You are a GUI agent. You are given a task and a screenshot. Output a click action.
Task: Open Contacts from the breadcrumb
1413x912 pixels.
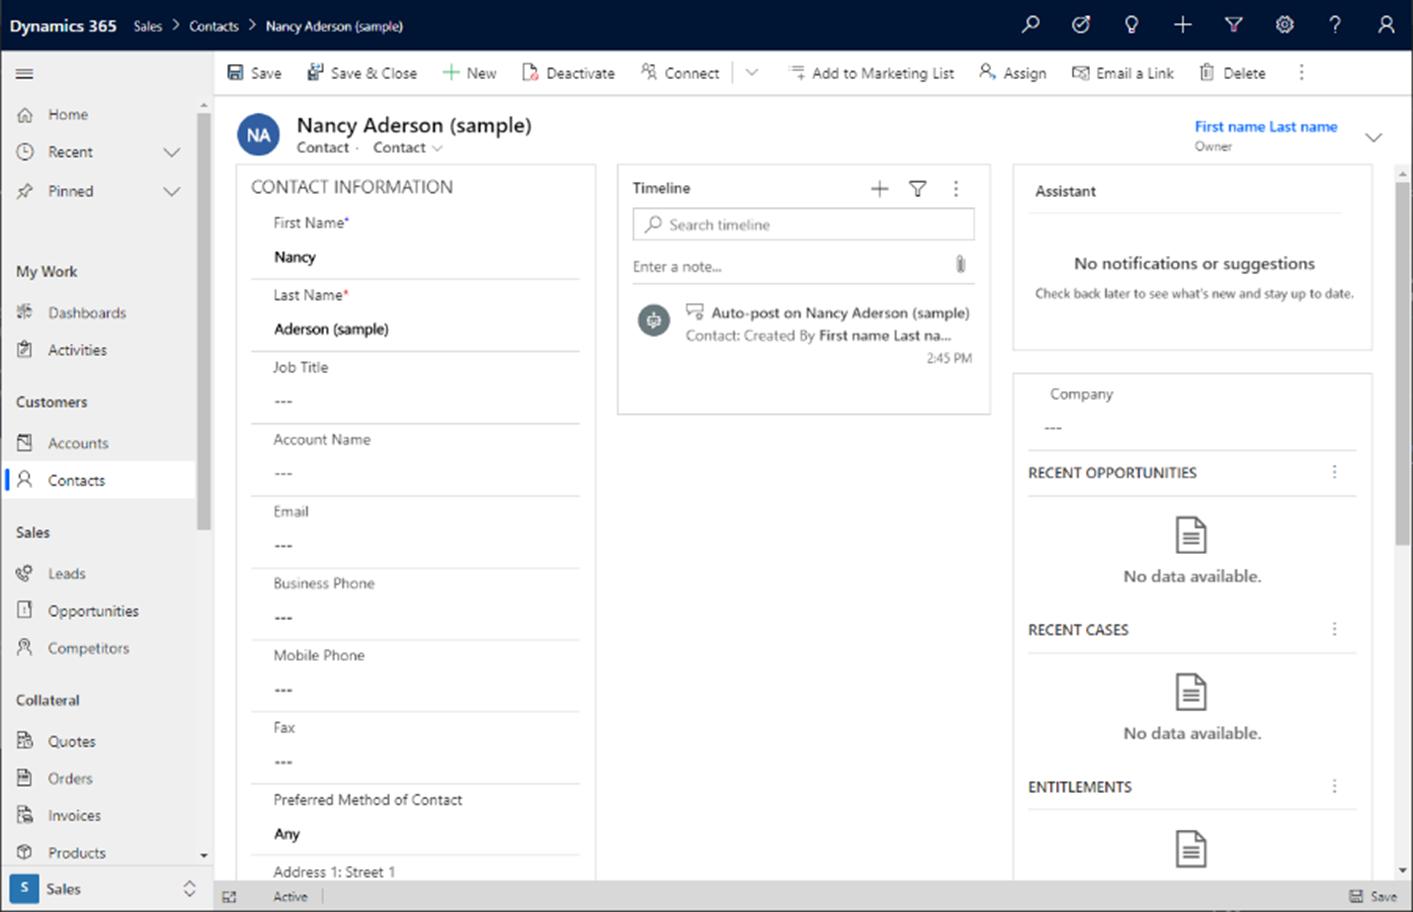coord(213,26)
